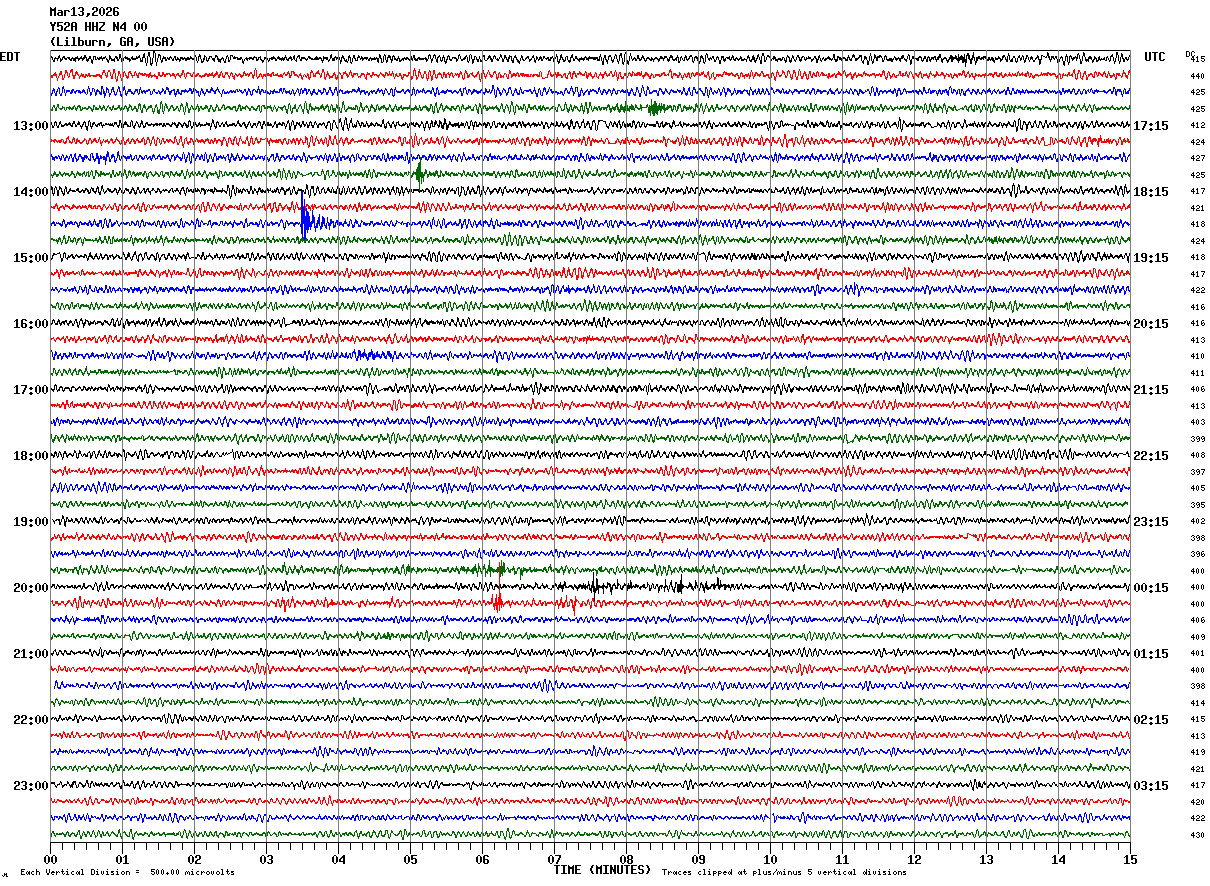Click the 20:15 UTC time label
The width and height of the screenshot is (1210, 886).
pos(1151,324)
